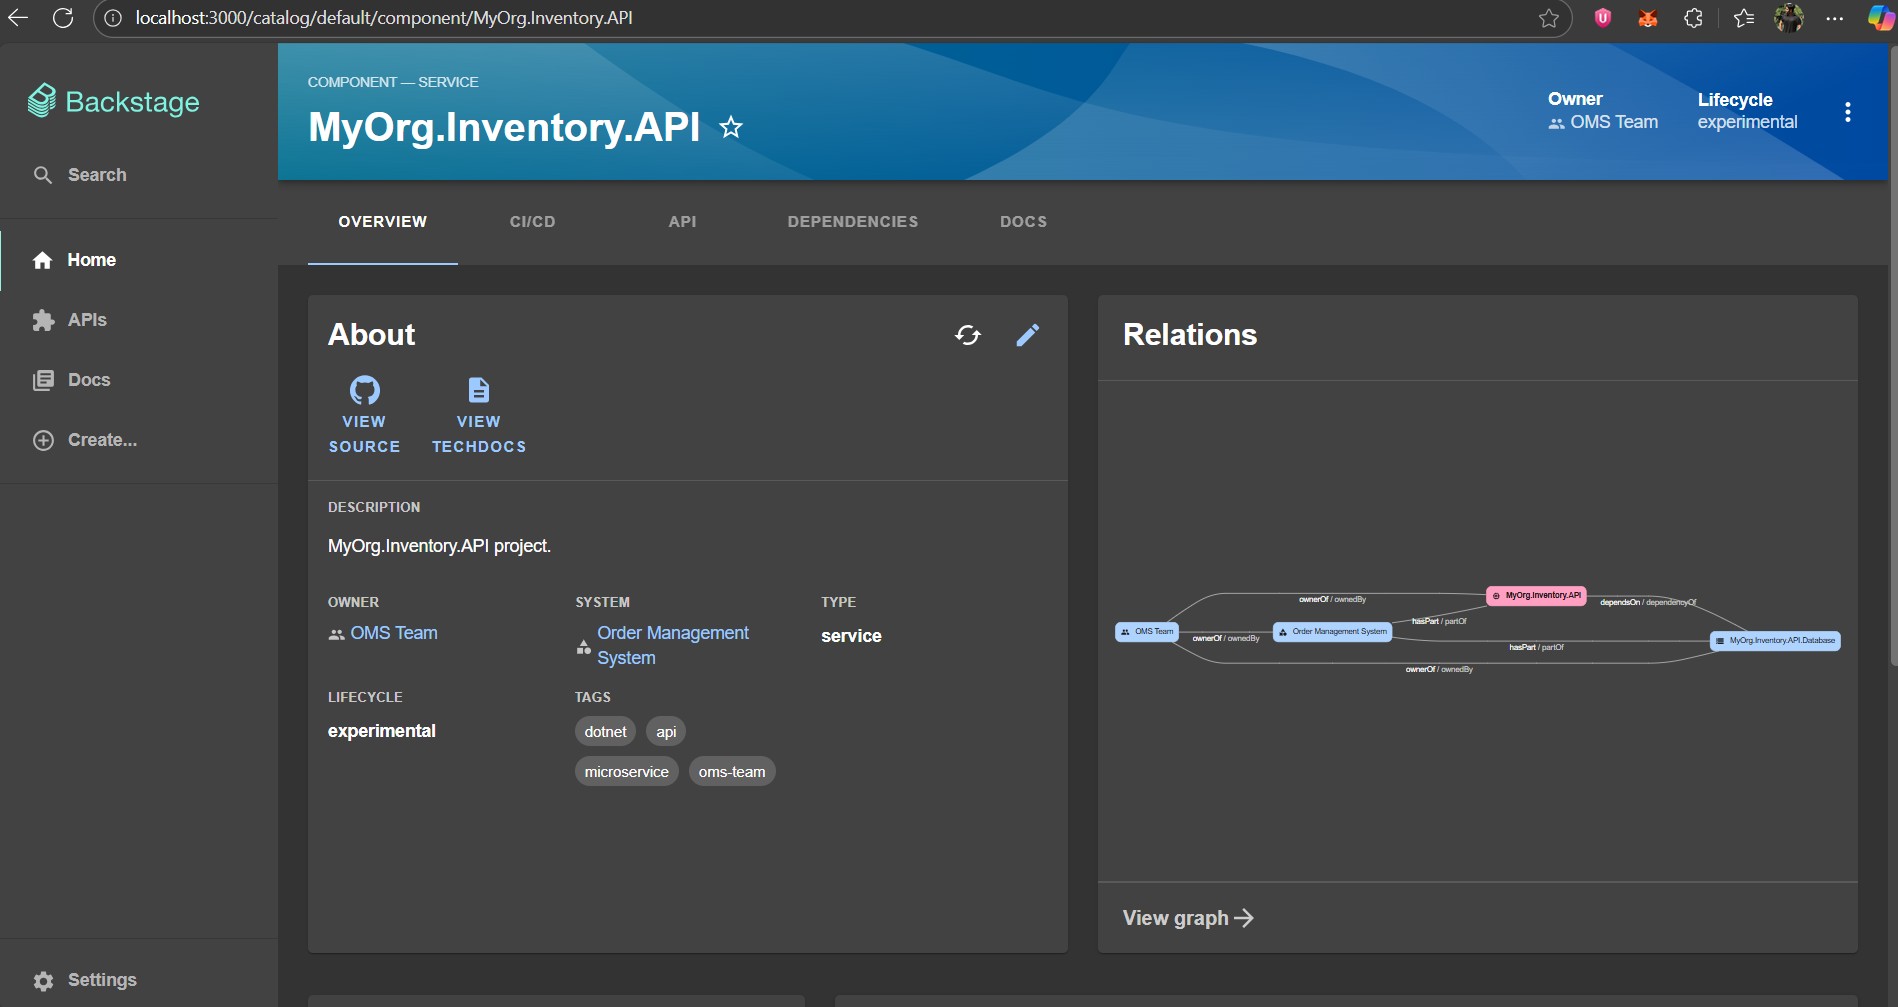
Task: Switch to the Overview tab
Action: tap(382, 222)
